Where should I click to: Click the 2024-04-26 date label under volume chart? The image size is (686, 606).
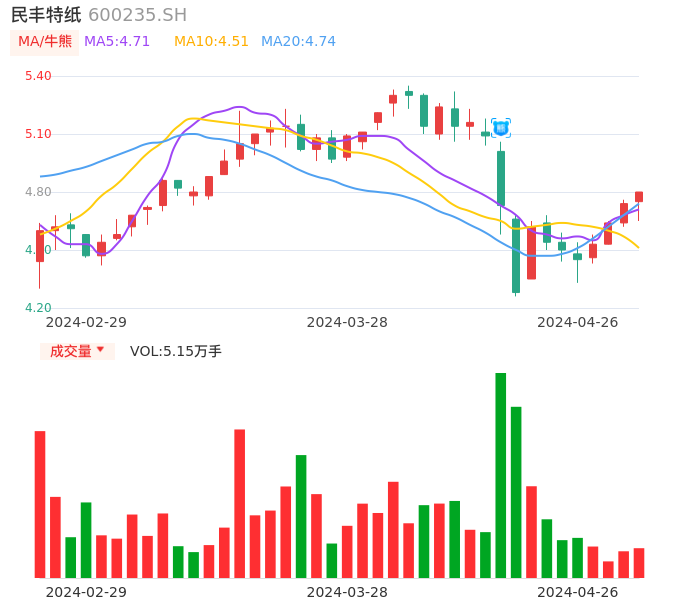pos(578,592)
